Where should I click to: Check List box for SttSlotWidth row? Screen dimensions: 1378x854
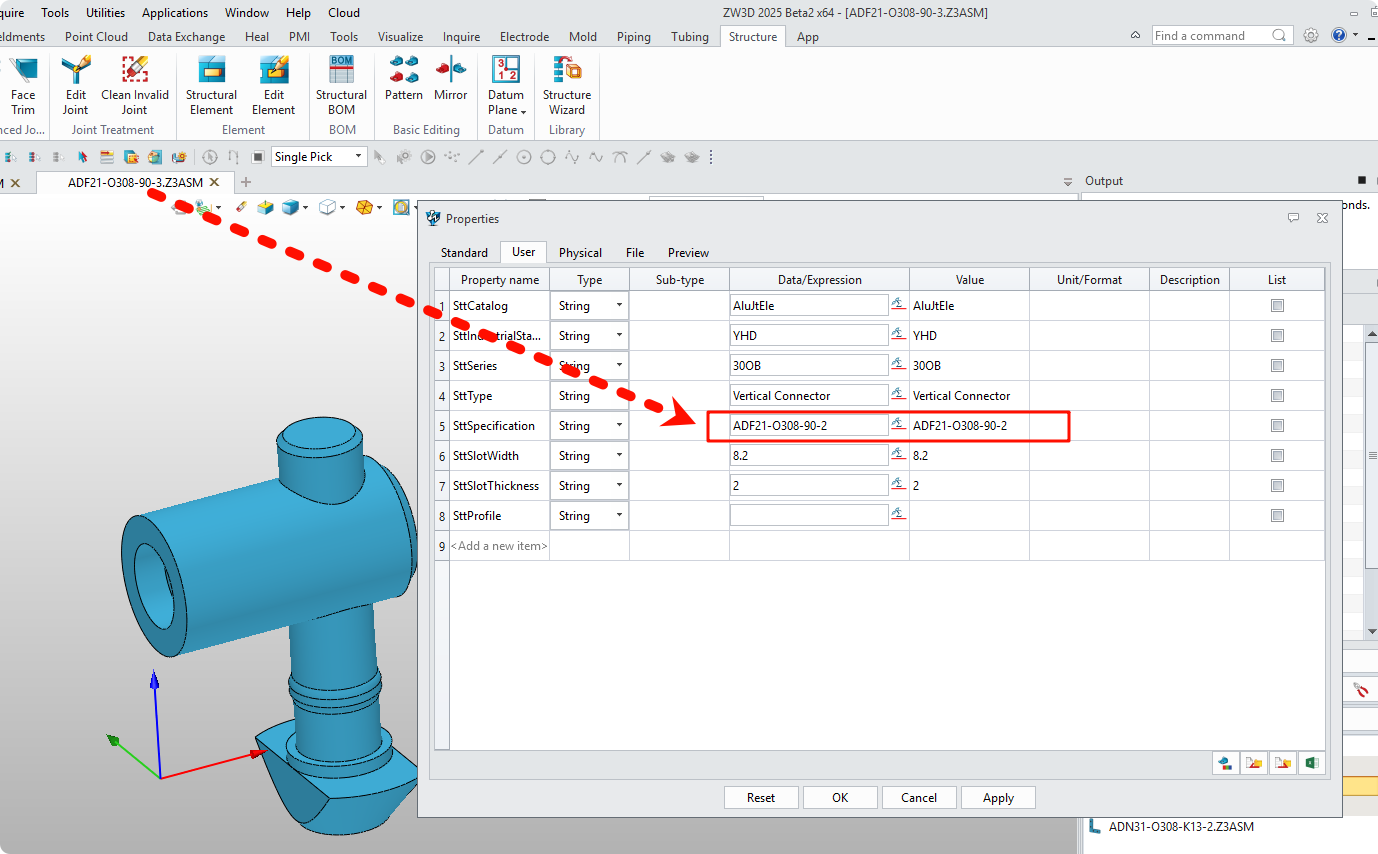(1277, 456)
